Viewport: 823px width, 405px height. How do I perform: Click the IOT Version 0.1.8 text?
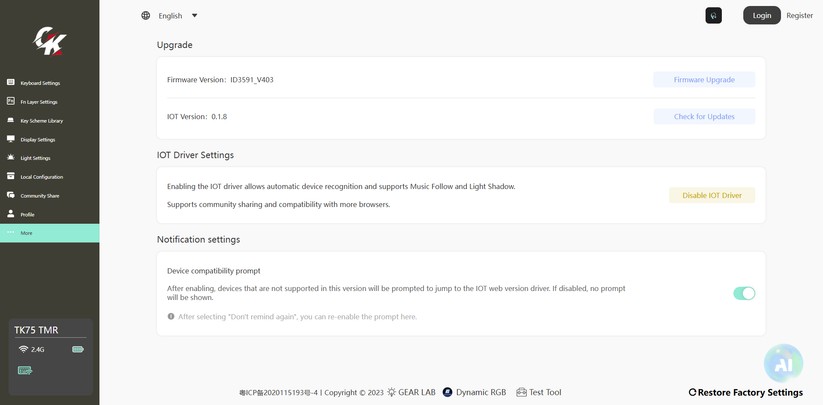[x=197, y=116]
